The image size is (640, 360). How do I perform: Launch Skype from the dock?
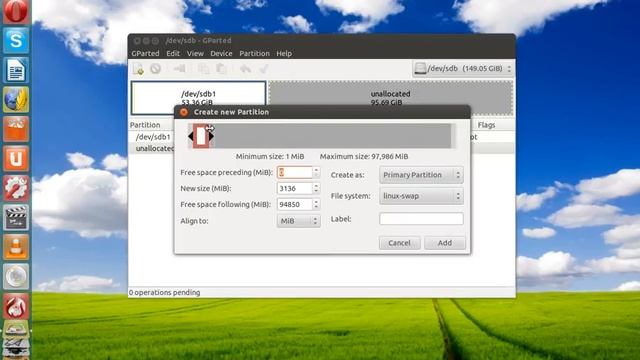[x=16, y=40]
